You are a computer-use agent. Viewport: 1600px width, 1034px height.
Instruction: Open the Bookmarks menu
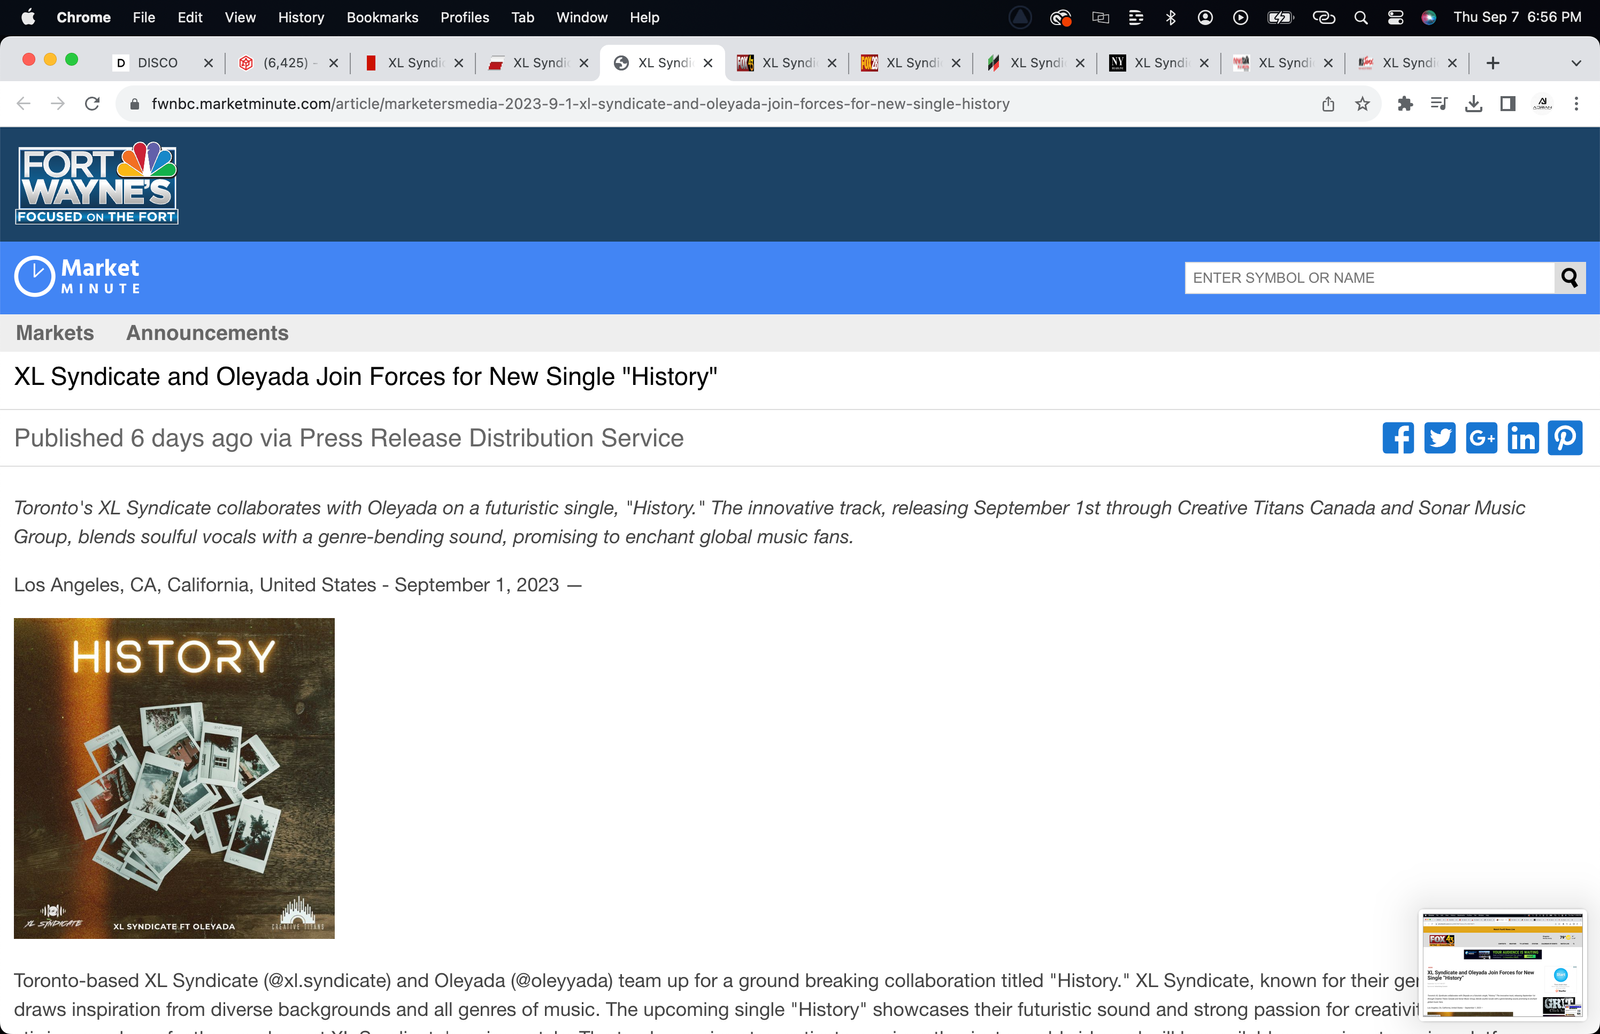point(382,17)
